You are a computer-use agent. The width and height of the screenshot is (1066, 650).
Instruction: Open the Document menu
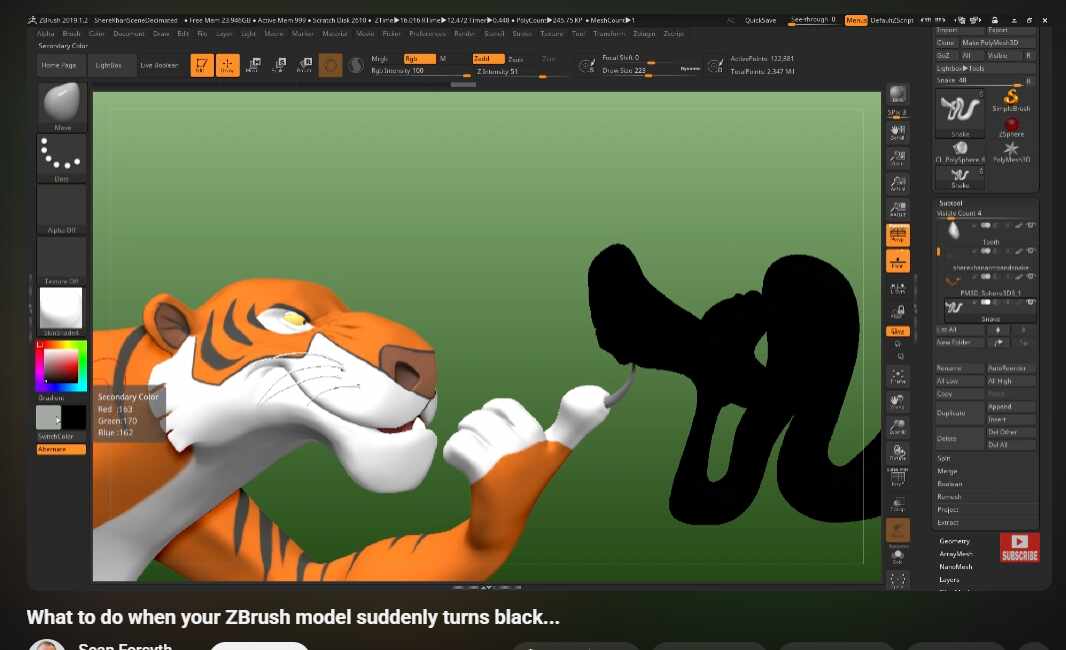coord(128,33)
